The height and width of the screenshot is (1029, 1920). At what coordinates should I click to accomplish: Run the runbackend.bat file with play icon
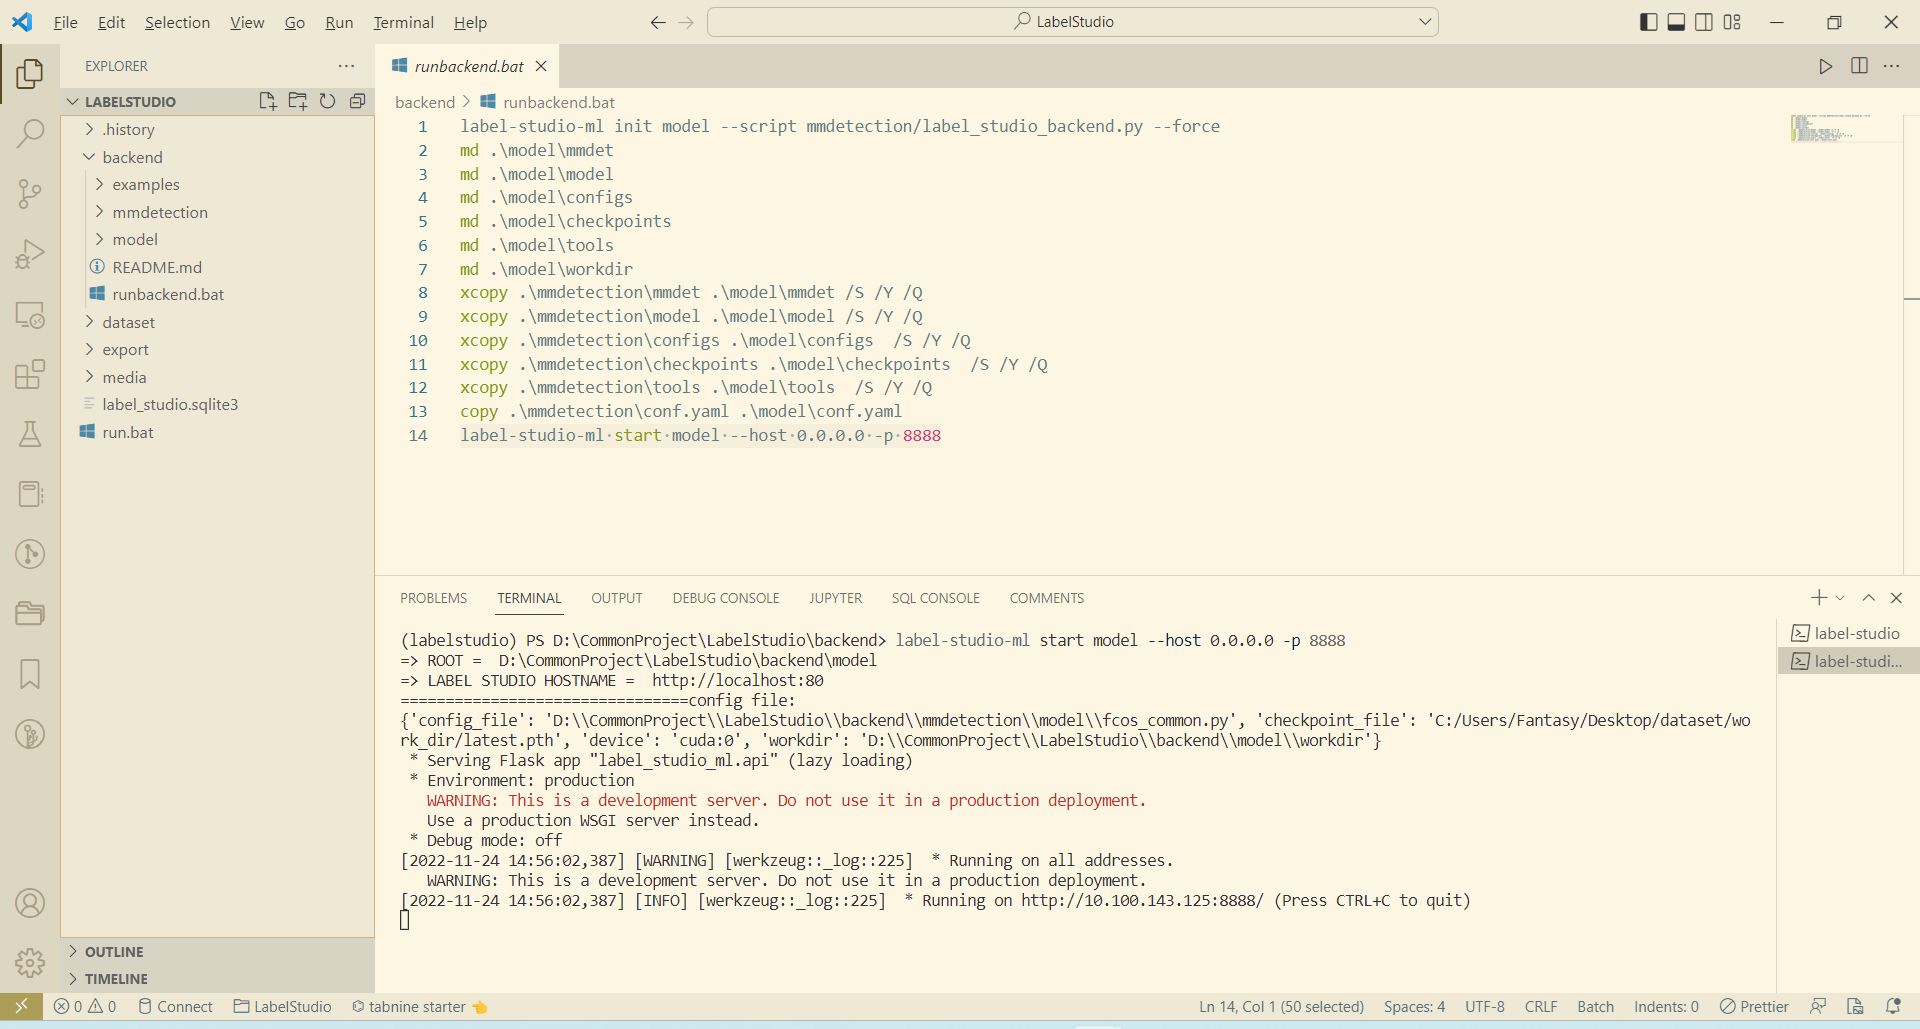1825,66
